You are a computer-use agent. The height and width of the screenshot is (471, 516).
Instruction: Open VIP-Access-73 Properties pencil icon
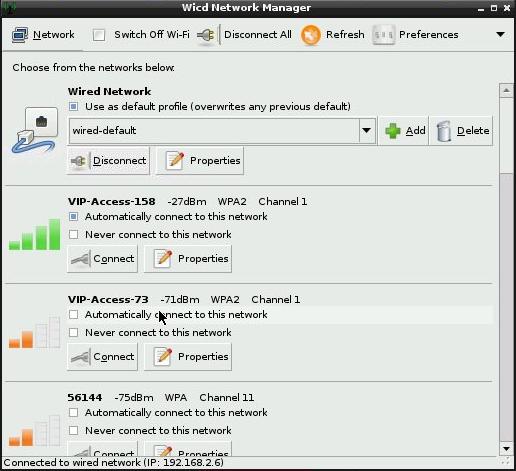pos(163,356)
